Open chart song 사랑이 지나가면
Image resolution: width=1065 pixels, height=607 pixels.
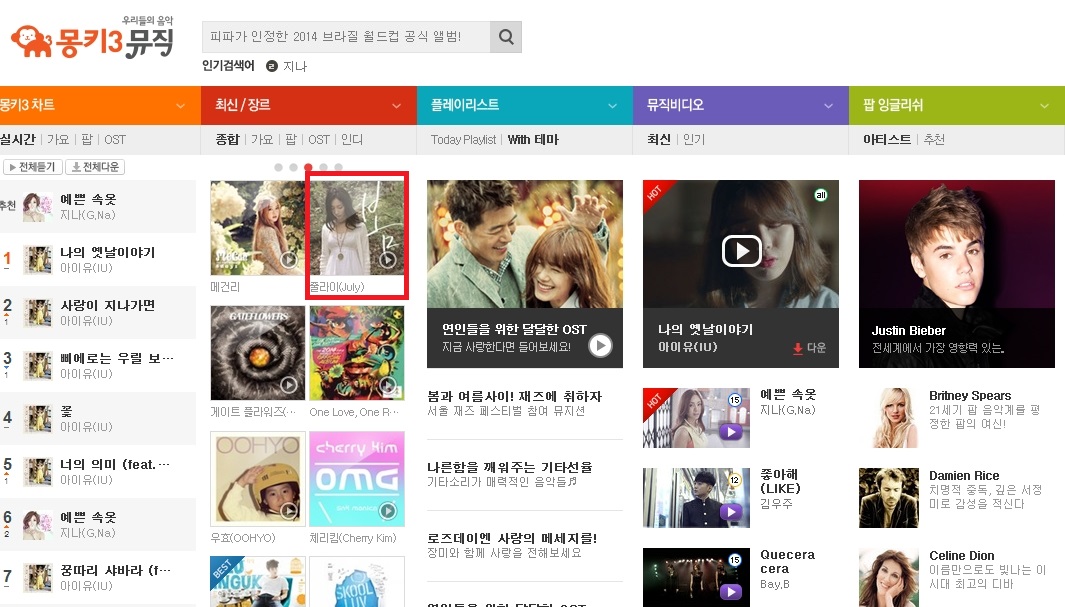click(x=107, y=306)
